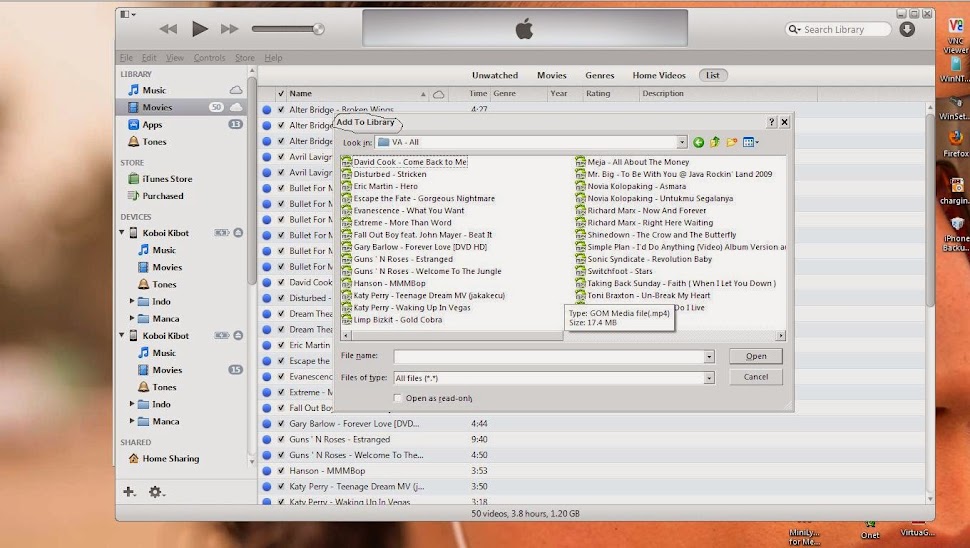Open the File menu
This screenshot has width=970, height=548.
[126, 58]
